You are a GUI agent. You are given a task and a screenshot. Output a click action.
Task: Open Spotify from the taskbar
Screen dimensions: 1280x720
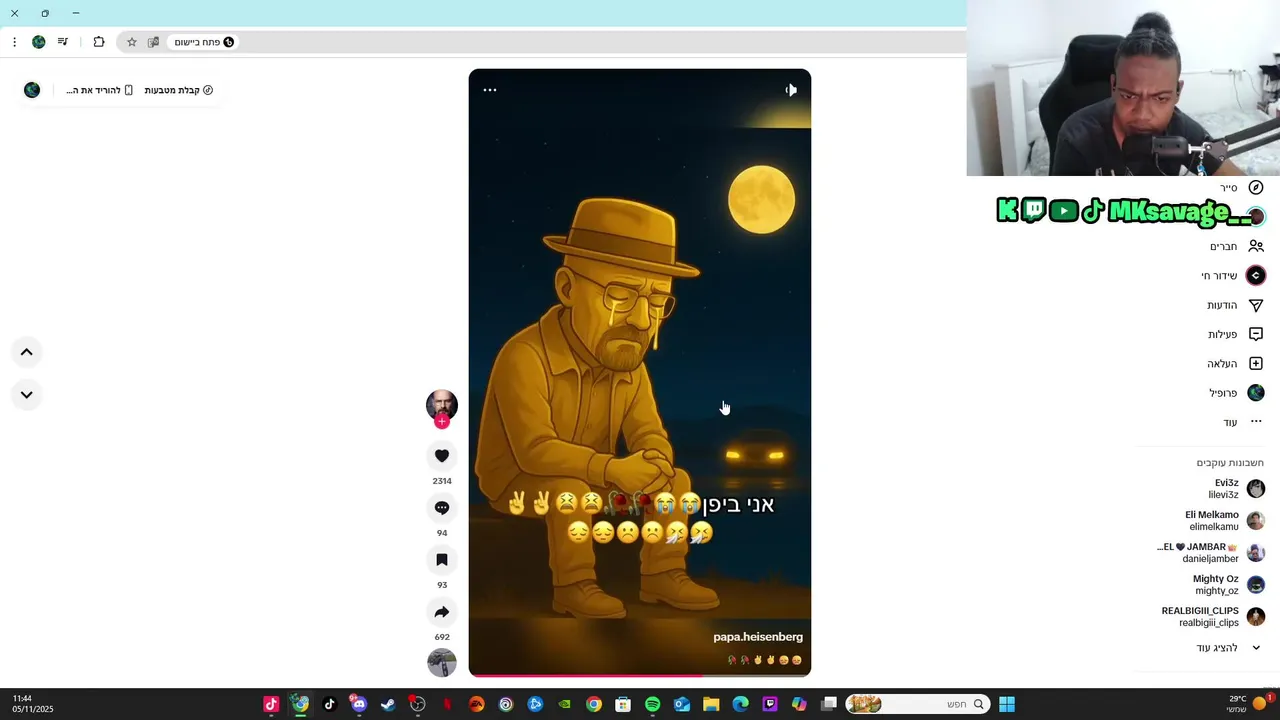coord(652,705)
